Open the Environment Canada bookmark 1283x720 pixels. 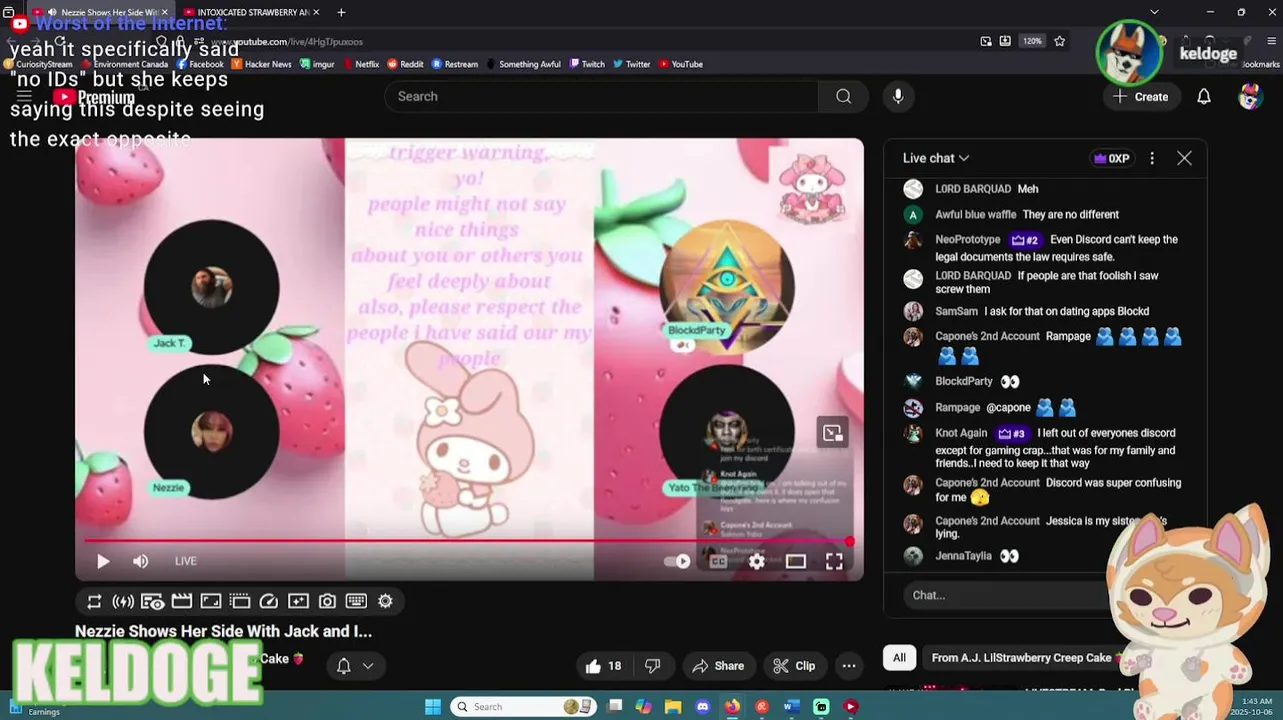pos(125,64)
